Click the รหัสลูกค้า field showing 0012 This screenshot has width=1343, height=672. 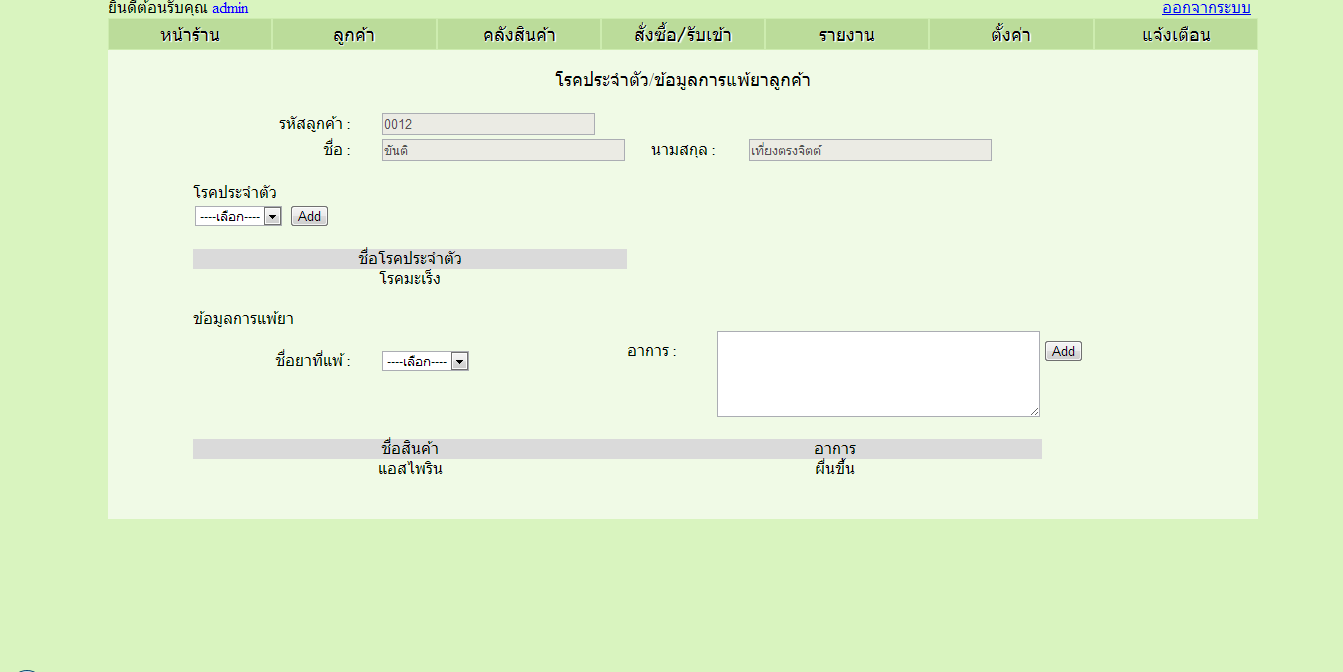[488, 124]
